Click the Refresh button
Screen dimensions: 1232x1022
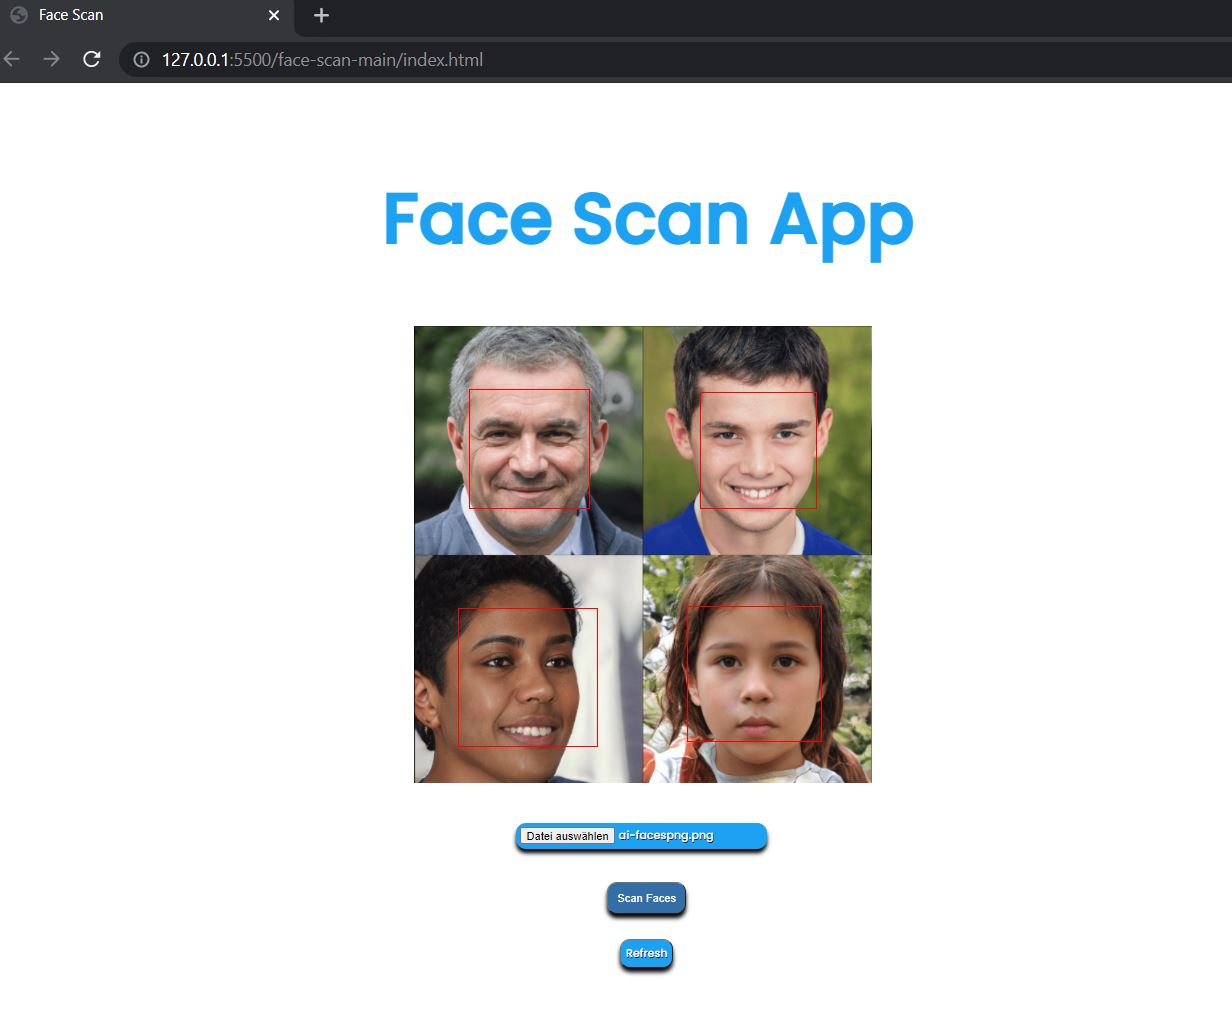645,953
